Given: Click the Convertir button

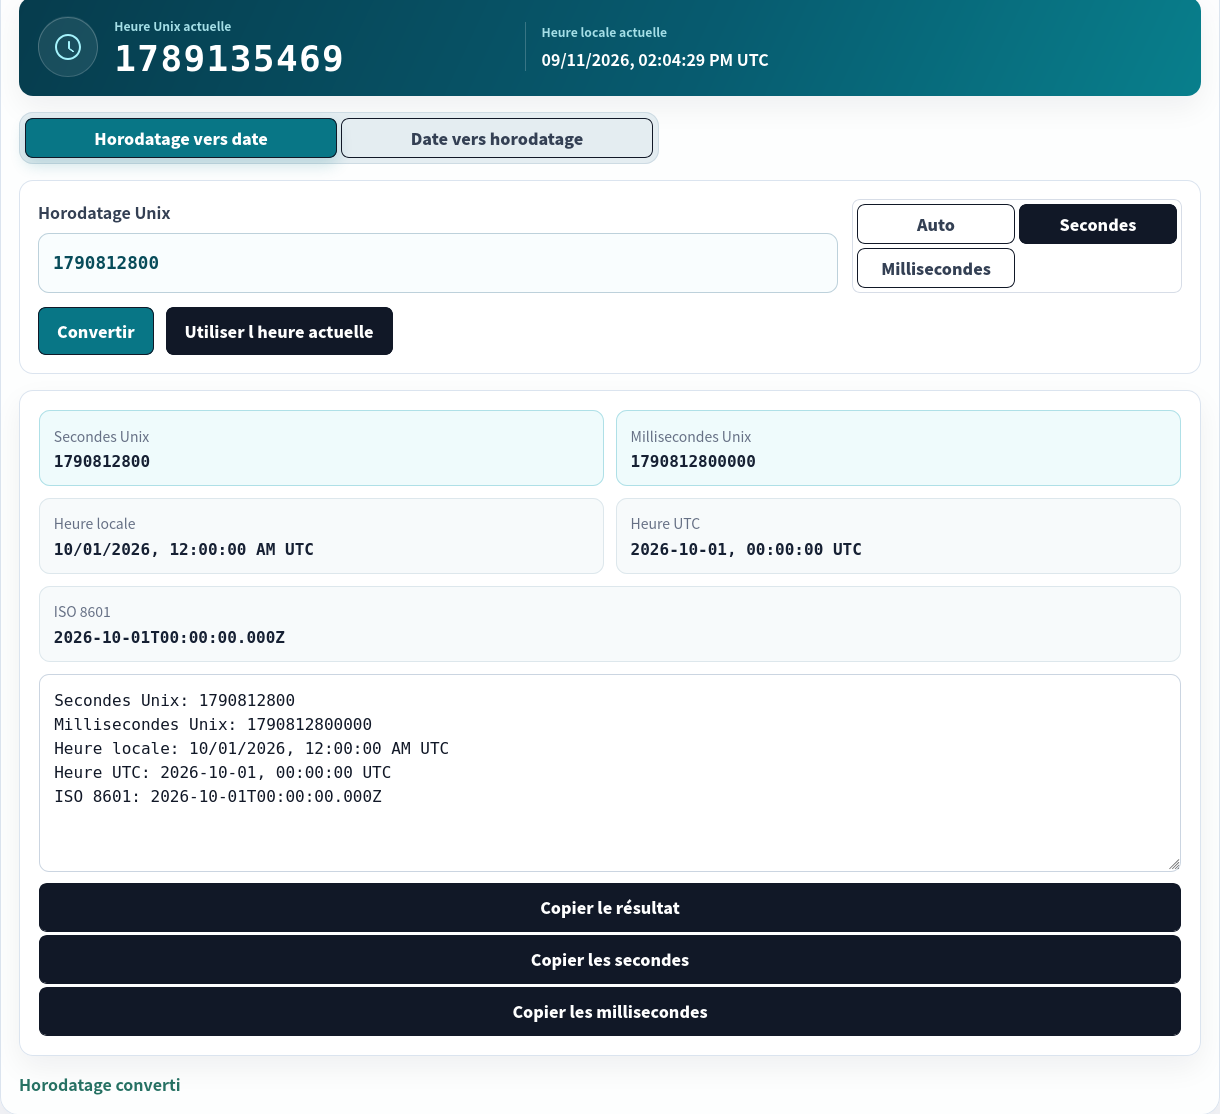Looking at the screenshot, I should pyautogui.click(x=96, y=331).
